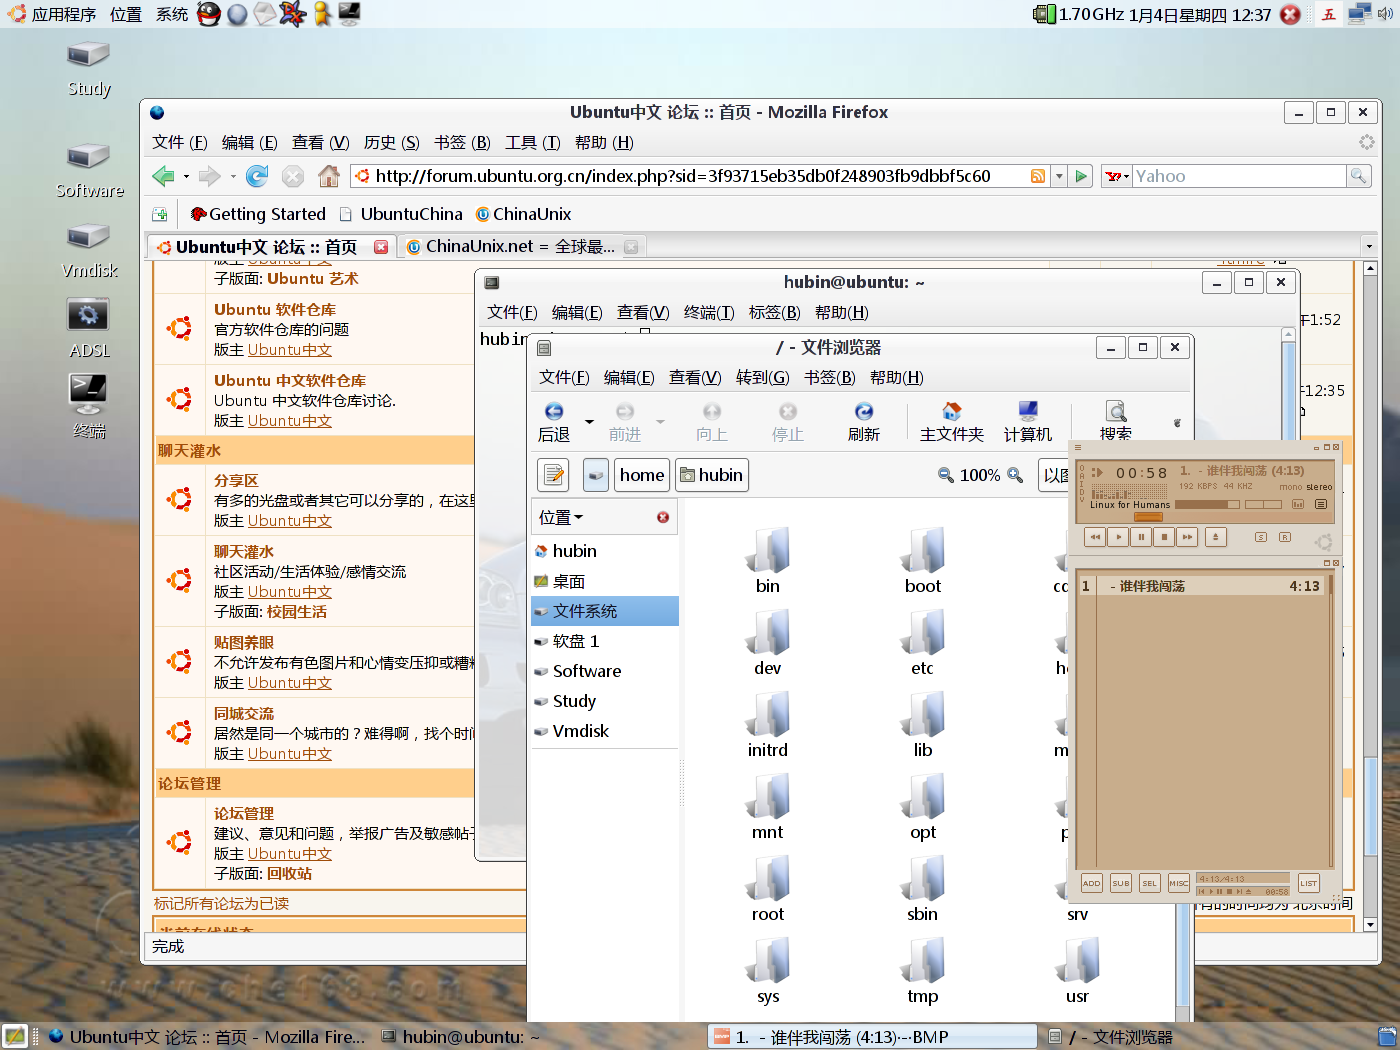Click Back button in file browser

(554, 422)
